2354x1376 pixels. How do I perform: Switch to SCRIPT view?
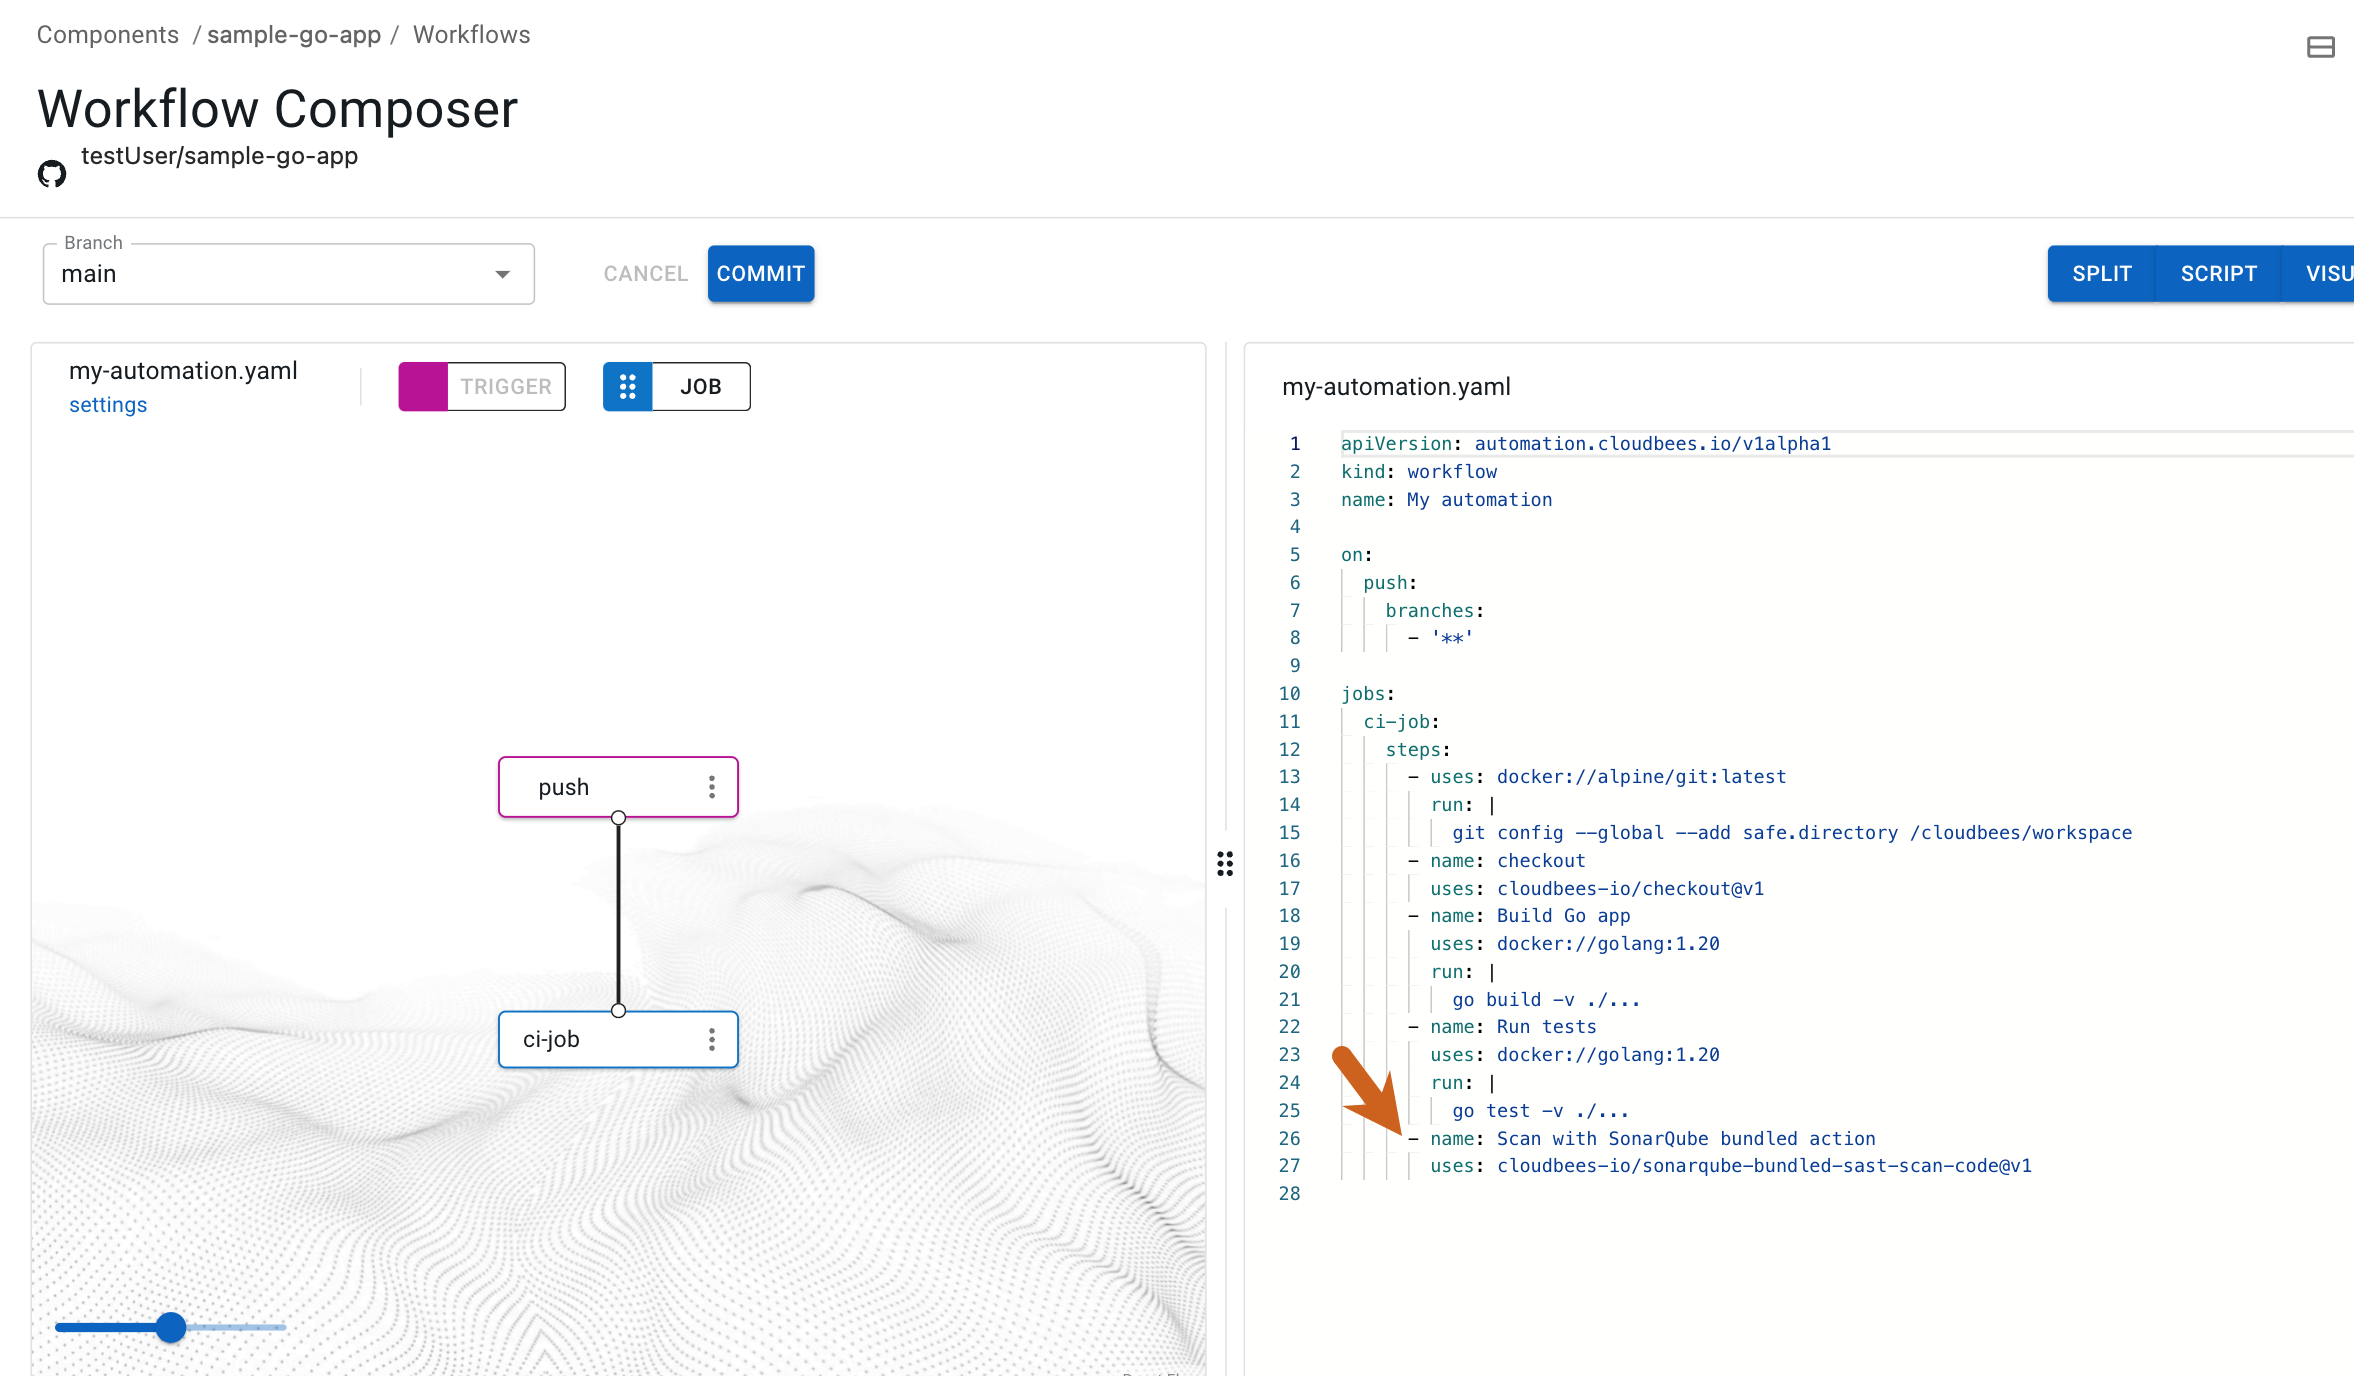tap(2218, 273)
